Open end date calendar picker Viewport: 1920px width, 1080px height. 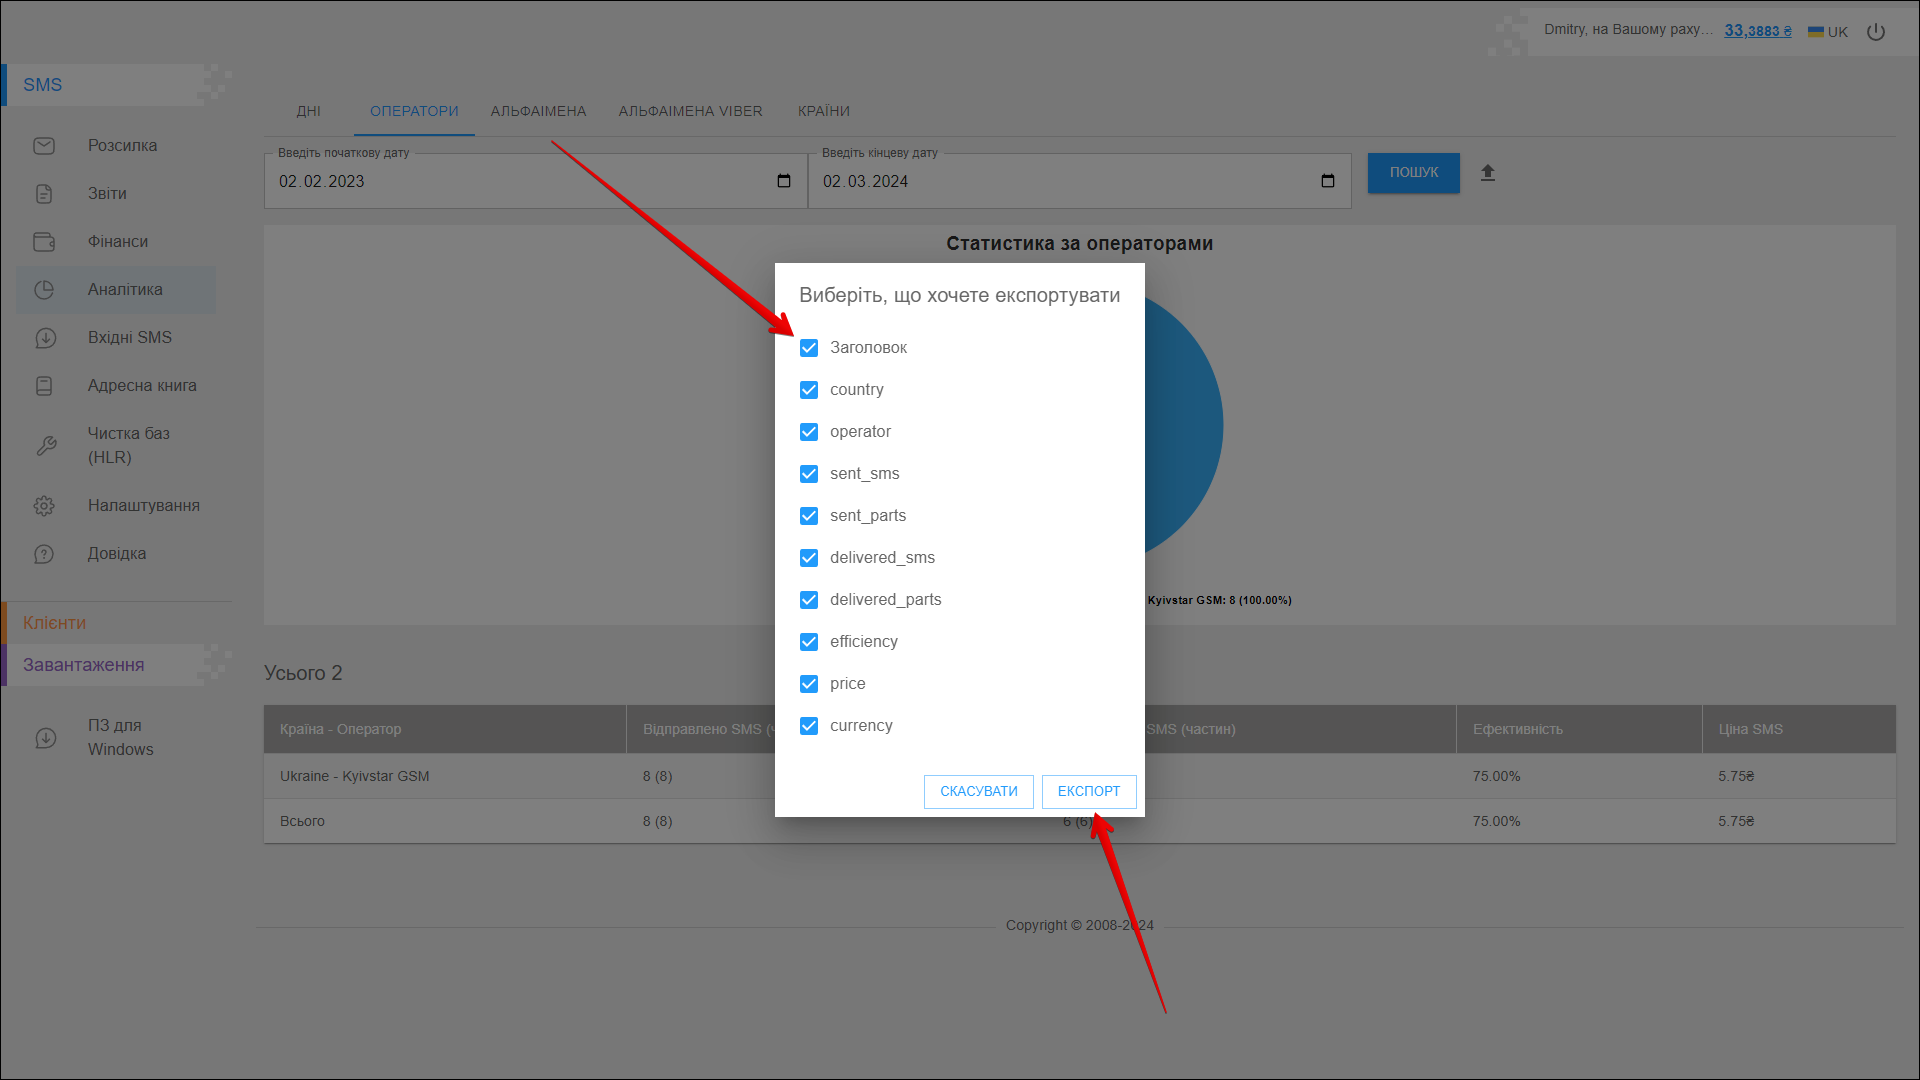pyautogui.click(x=1328, y=181)
